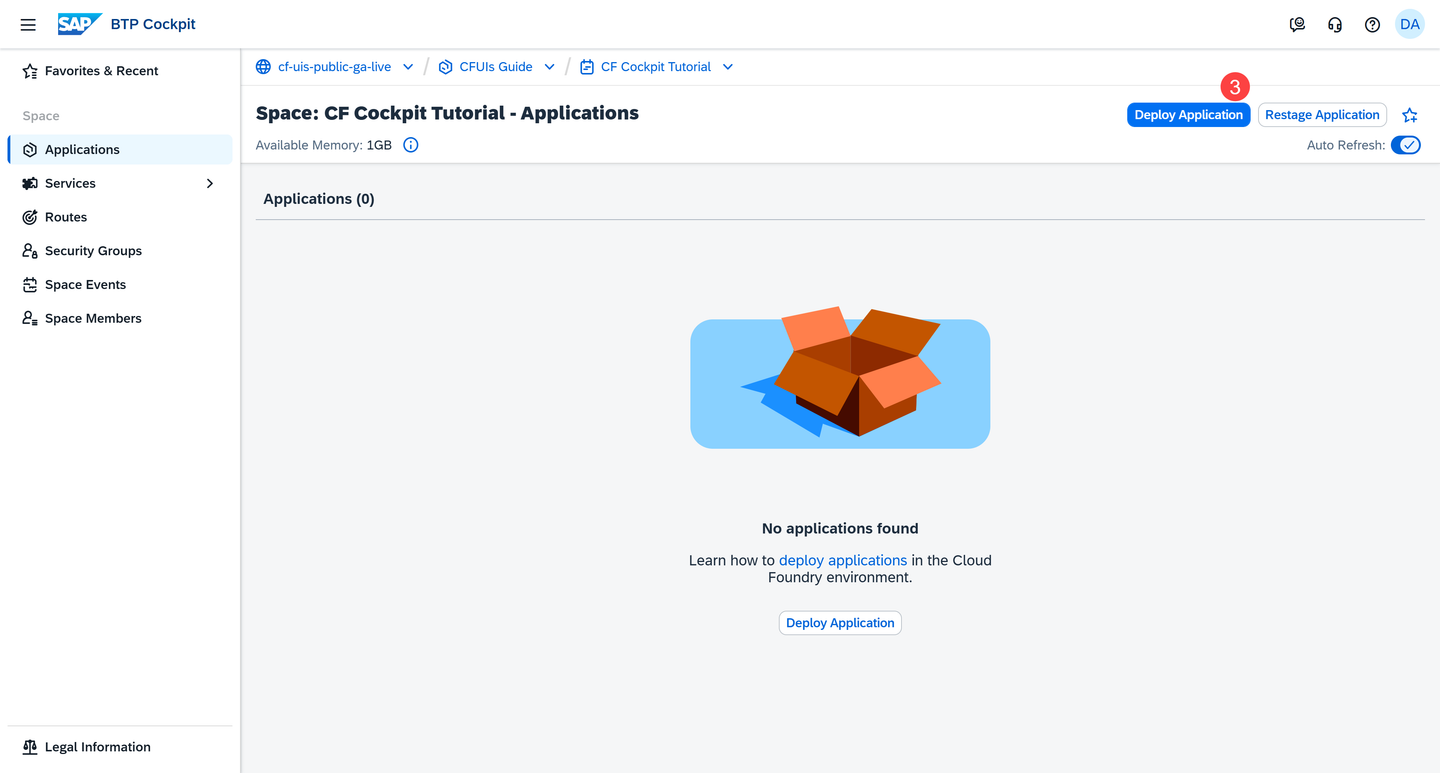Open the DA user profile avatar

(1410, 24)
